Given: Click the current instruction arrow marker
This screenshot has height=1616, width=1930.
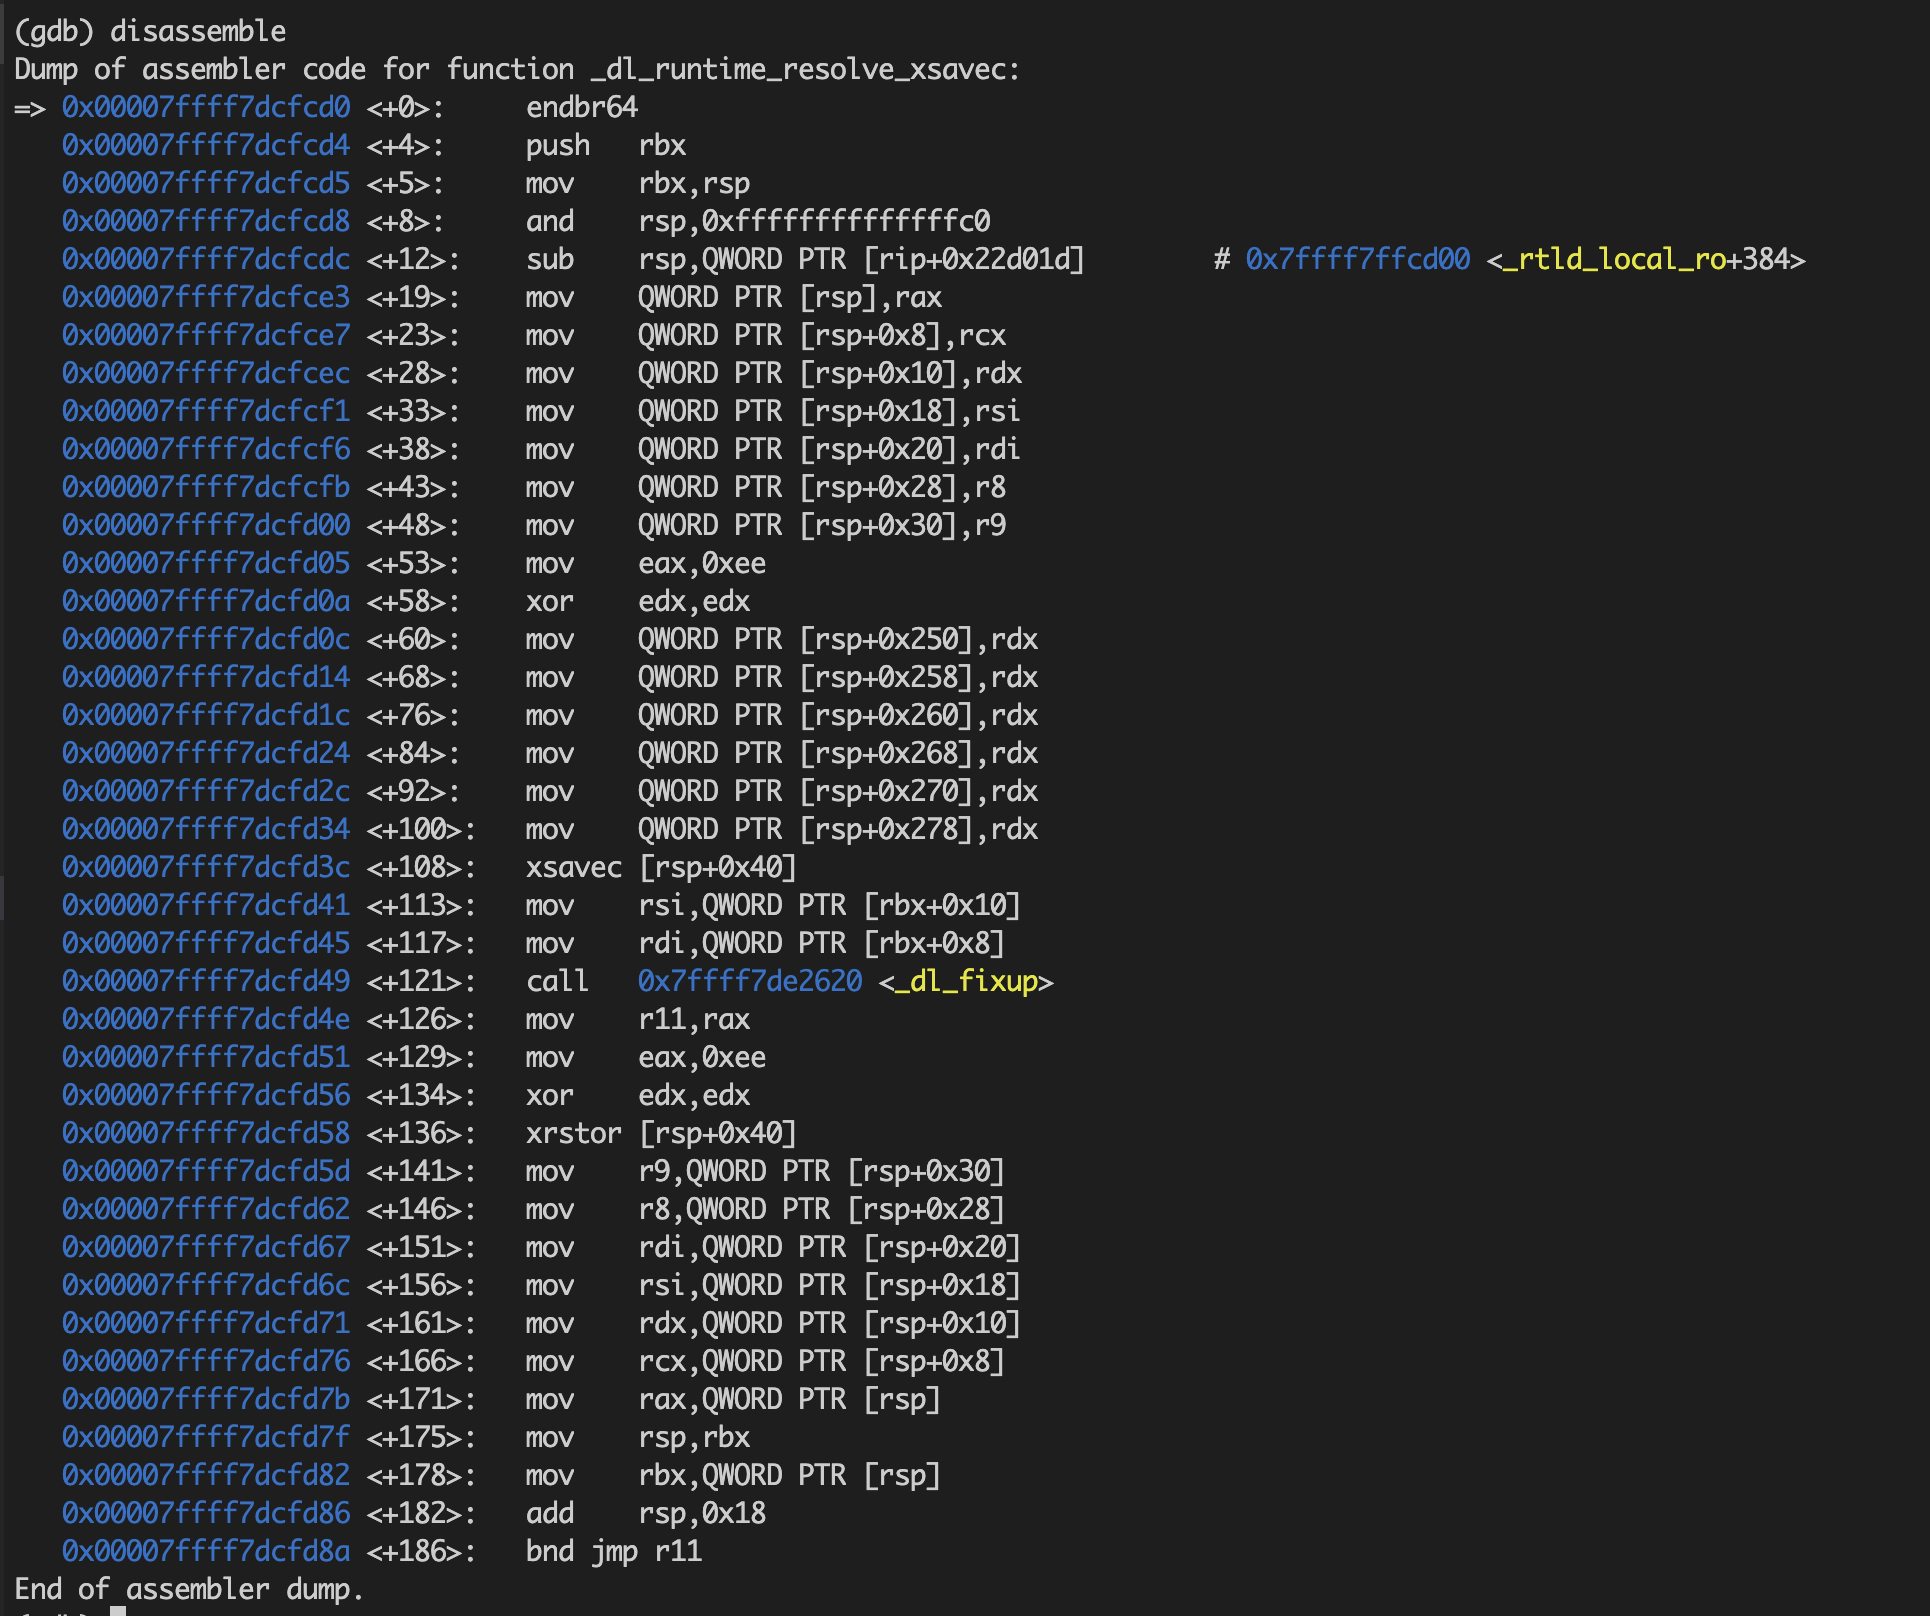Looking at the screenshot, I should coord(30,108).
